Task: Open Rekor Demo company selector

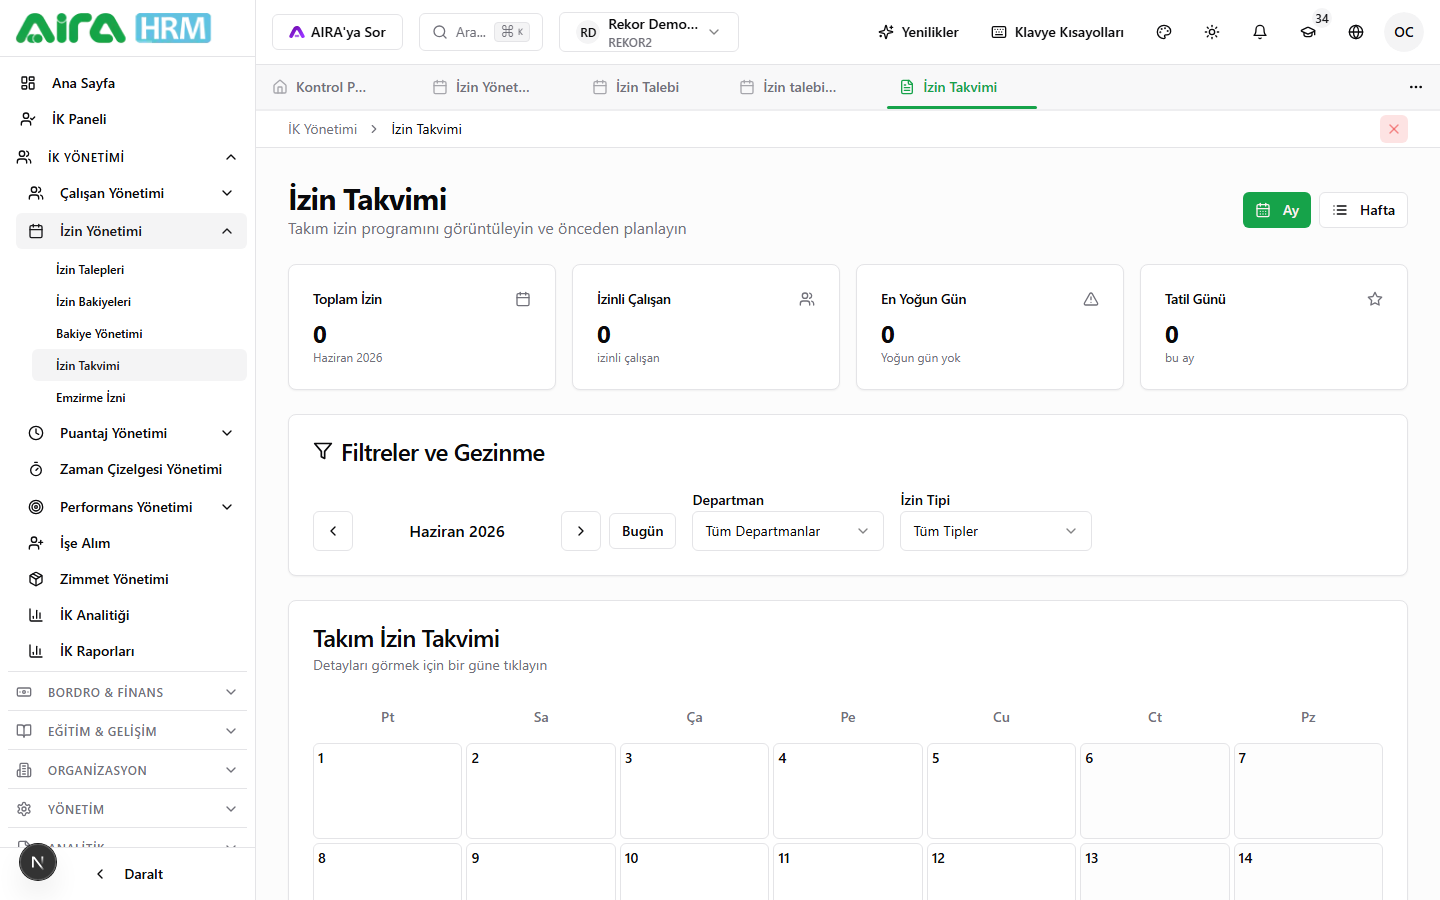Action: click(x=649, y=32)
